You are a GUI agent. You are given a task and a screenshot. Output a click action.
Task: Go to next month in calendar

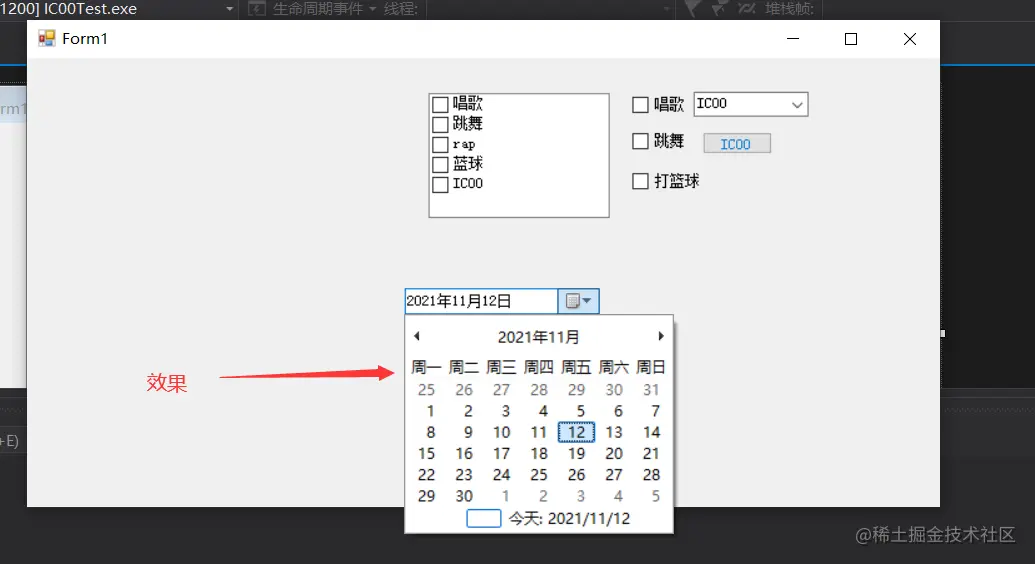(660, 336)
